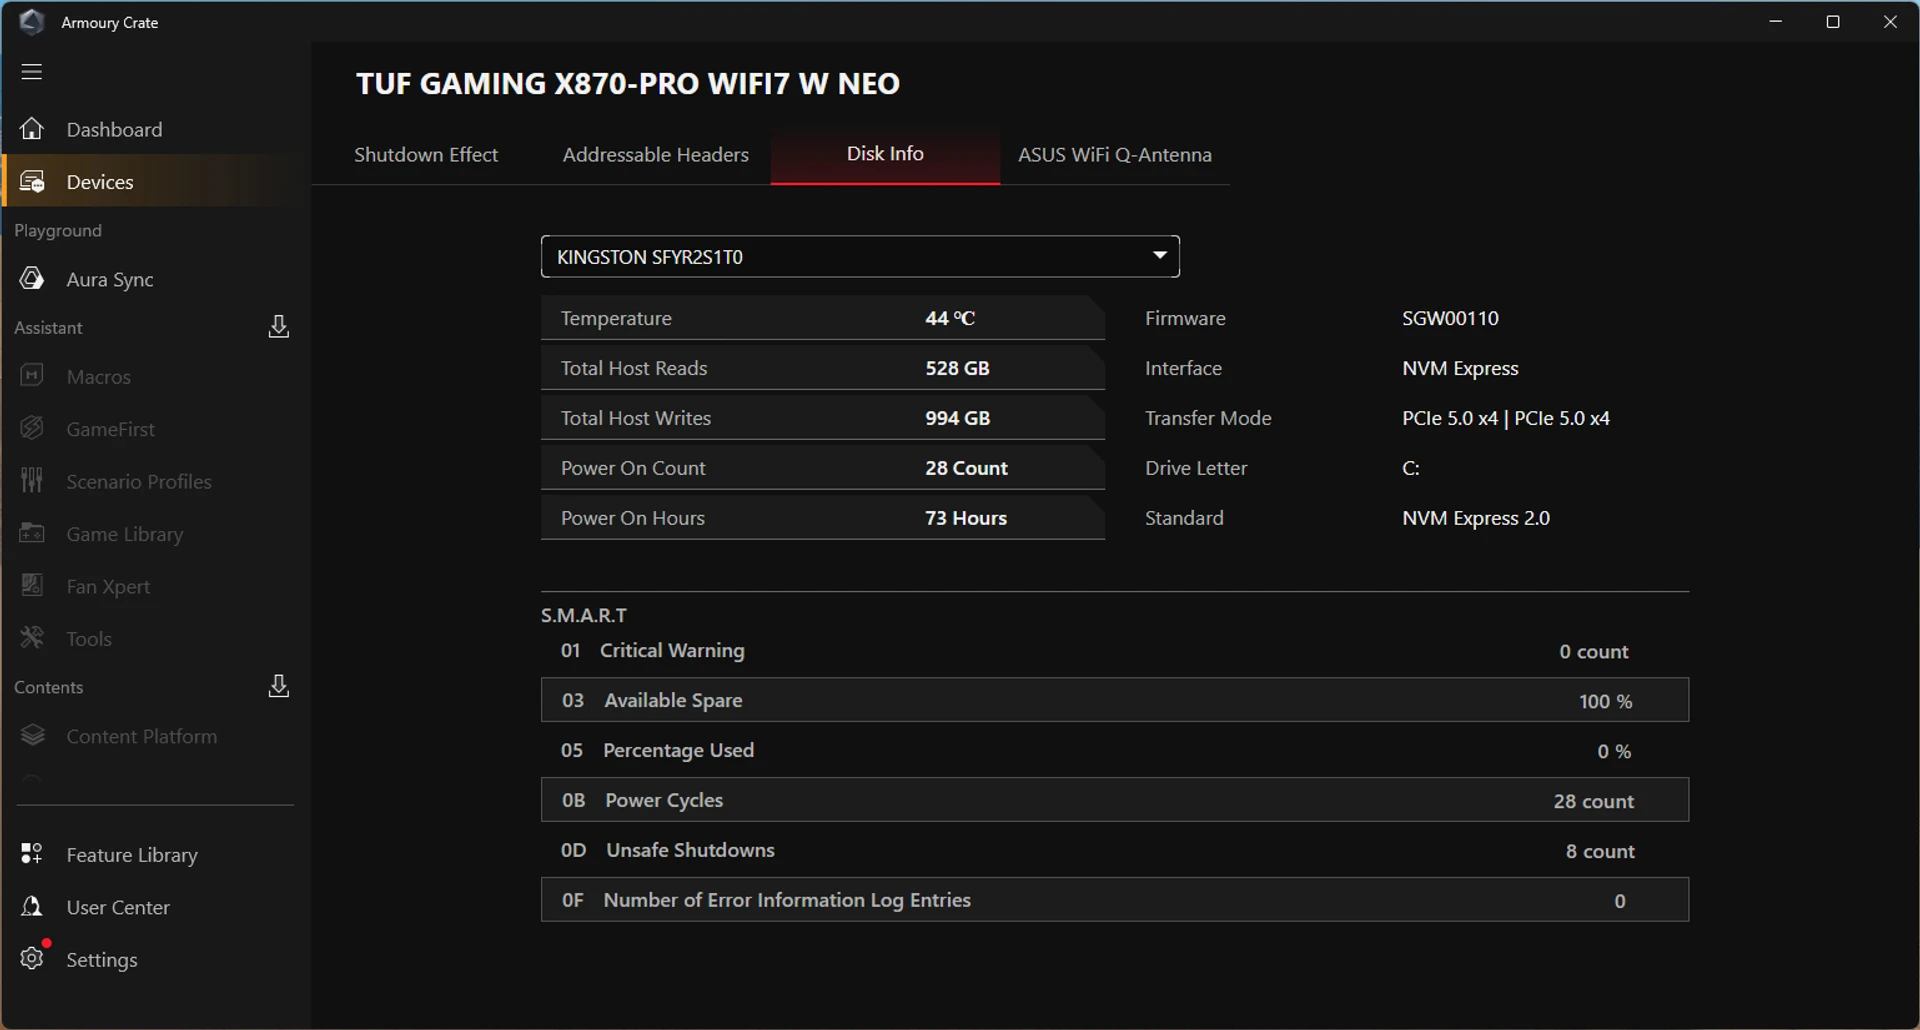Image resolution: width=1920 pixels, height=1030 pixels.
Task: Click the Transfer Mode PCIe 5.0 x4 value
Action: pyautogui.click(x=1506, y=418)
